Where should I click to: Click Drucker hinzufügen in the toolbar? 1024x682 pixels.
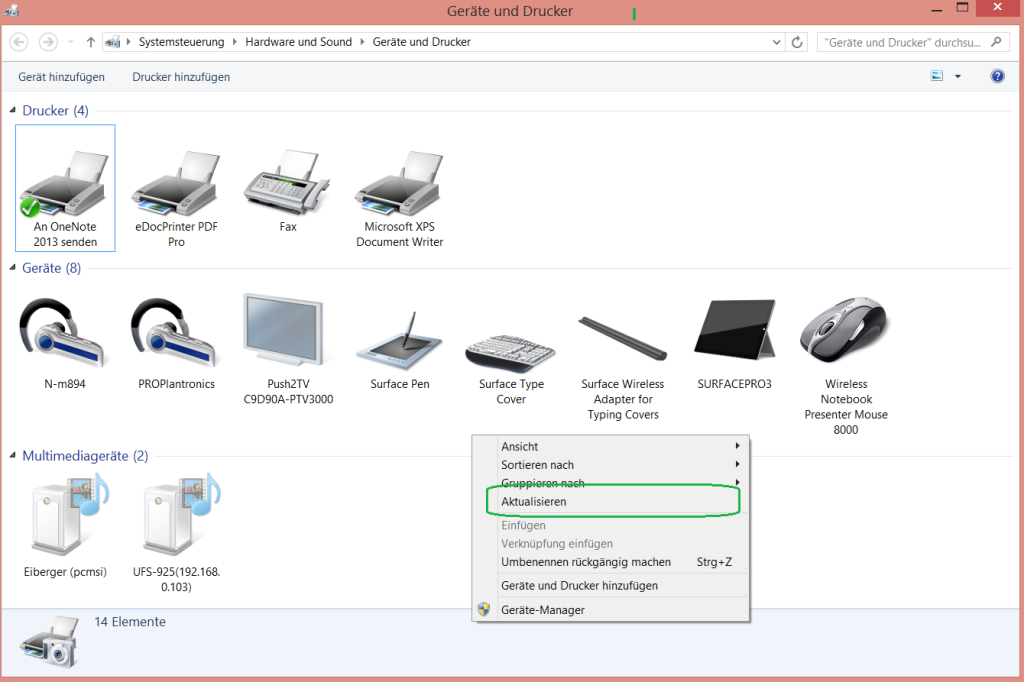(181, 77)
